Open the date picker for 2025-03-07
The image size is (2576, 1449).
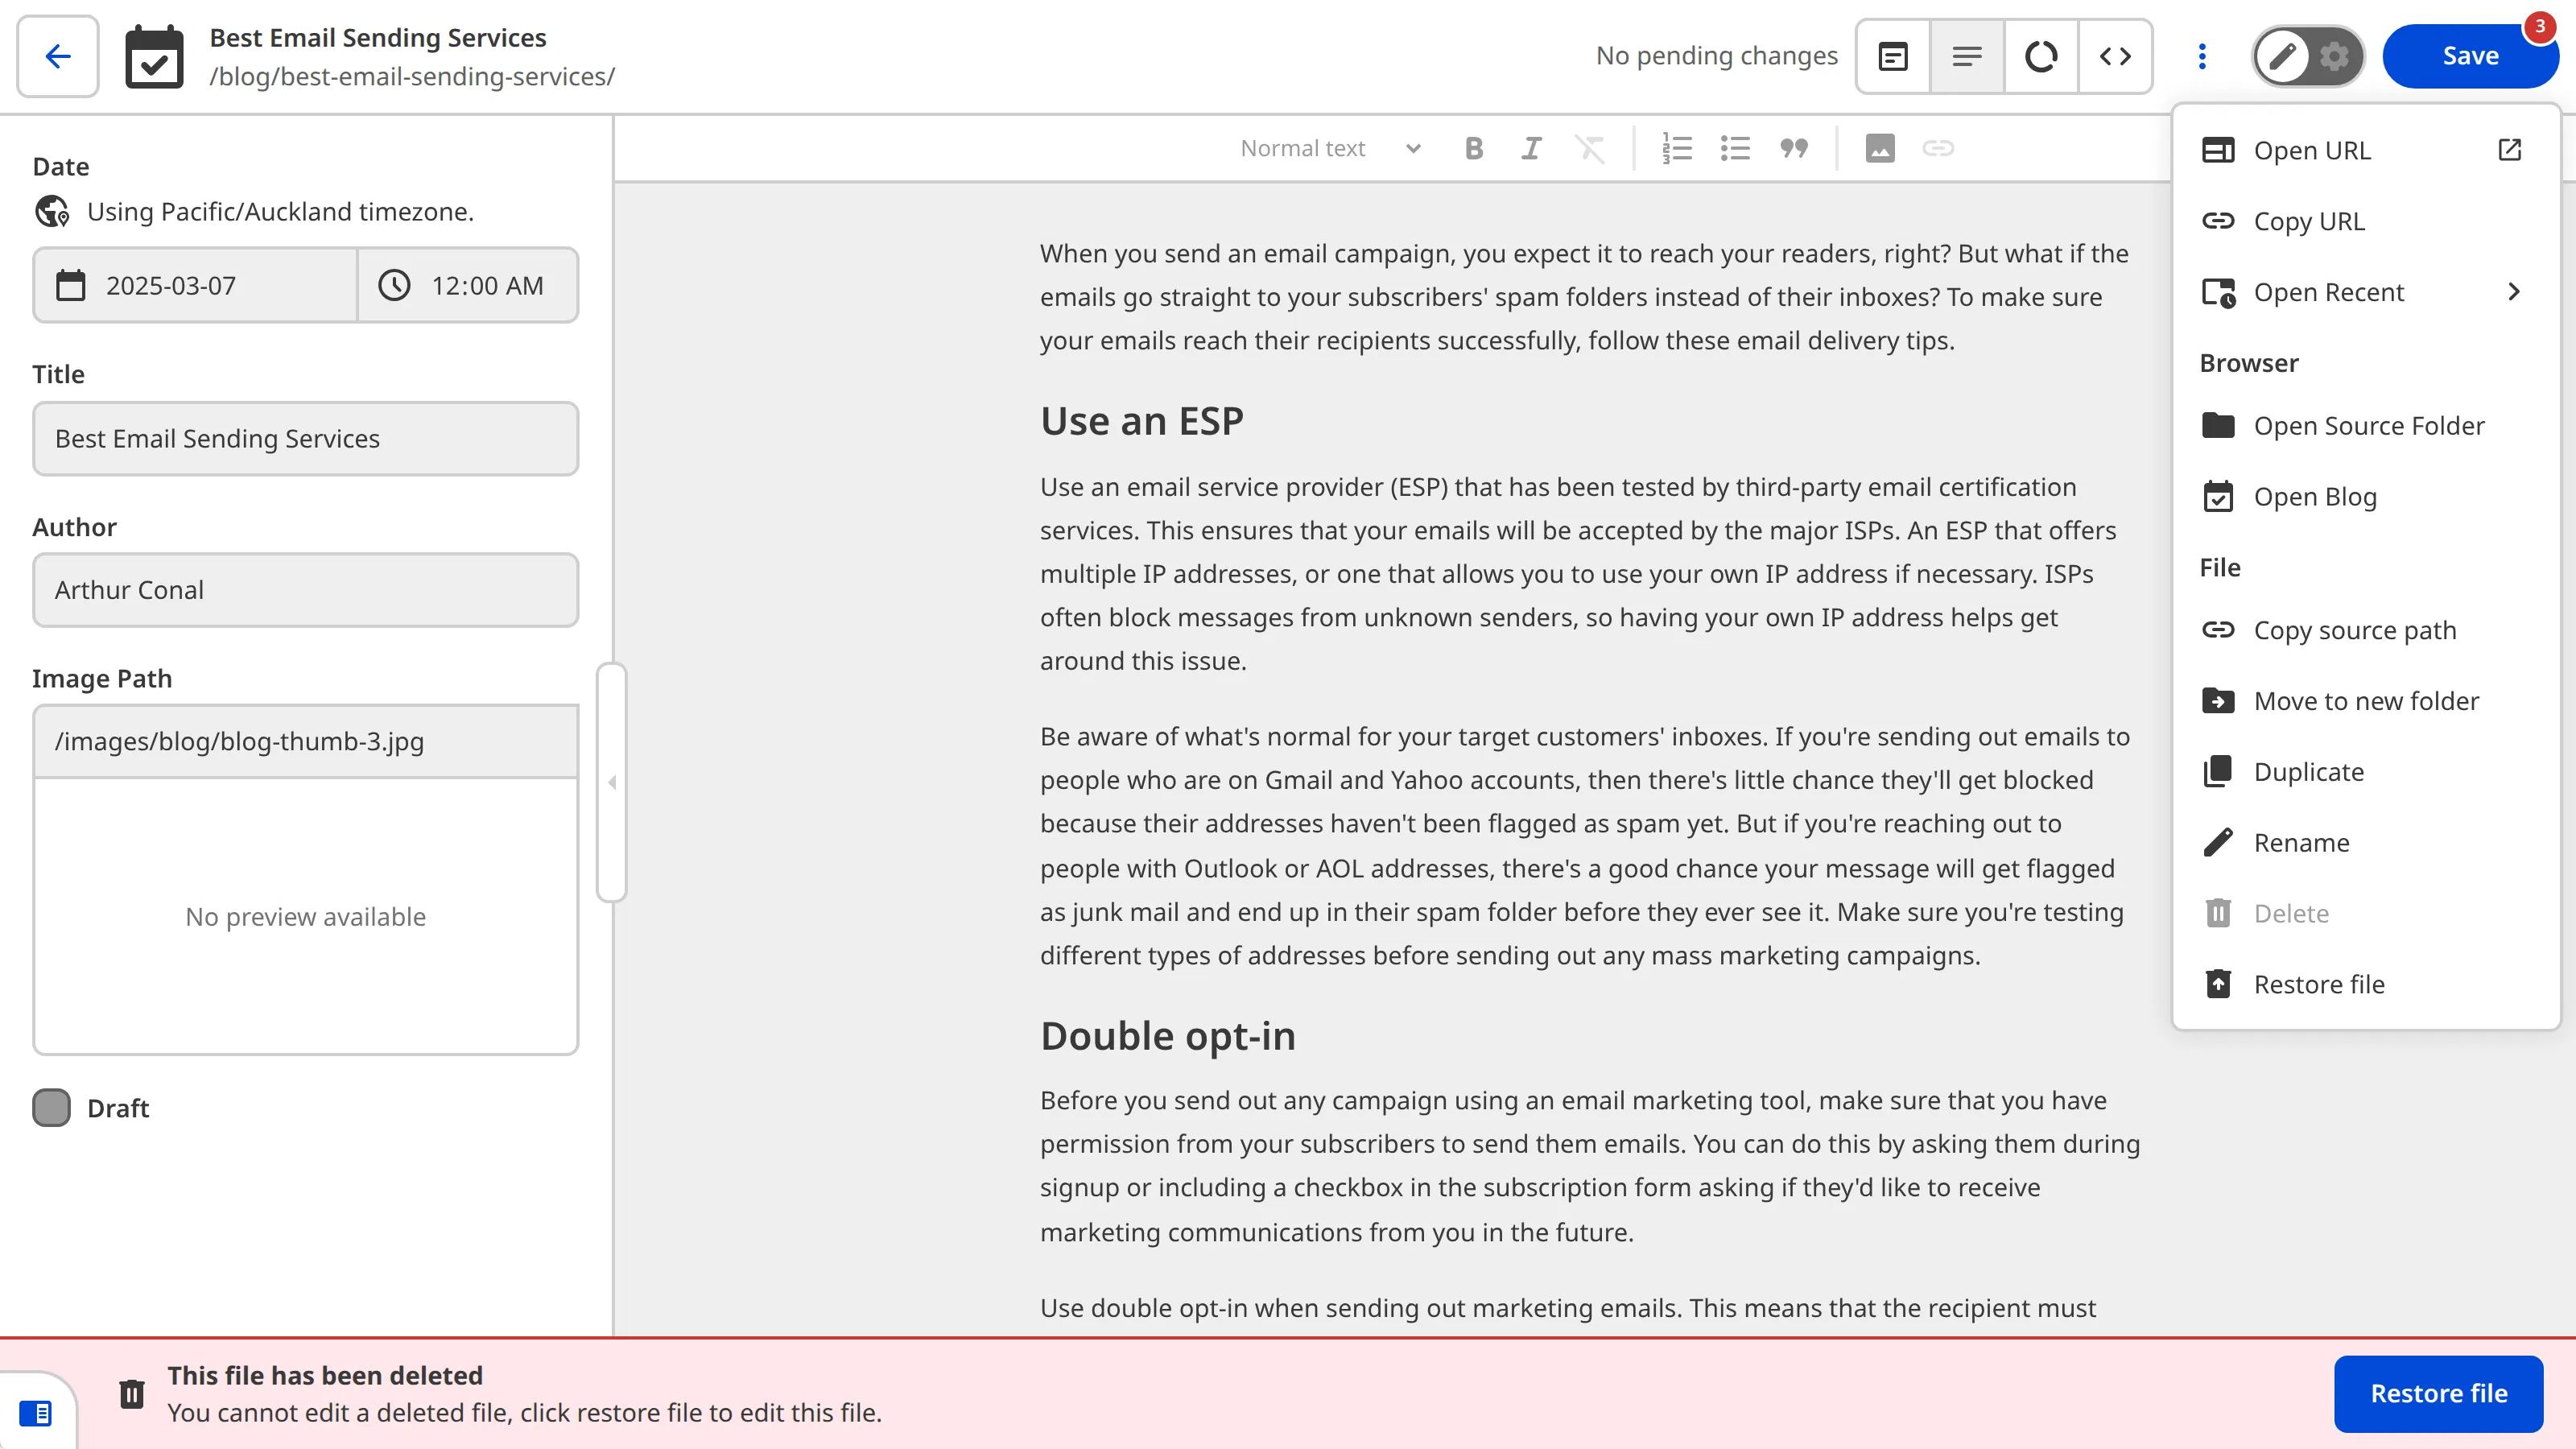[194, 285]
